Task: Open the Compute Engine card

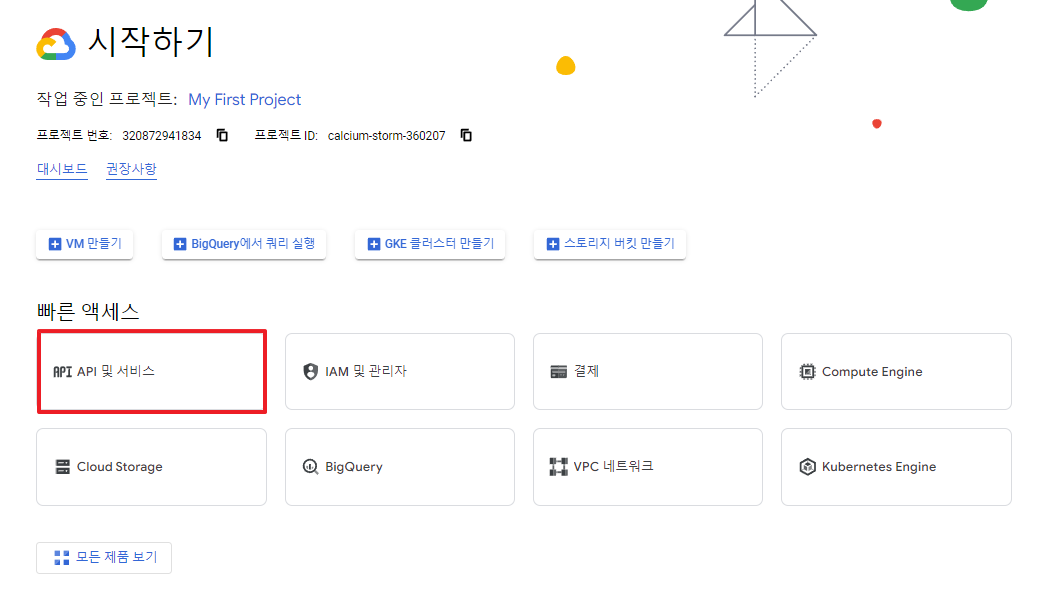Action: (x=896, y=371)
